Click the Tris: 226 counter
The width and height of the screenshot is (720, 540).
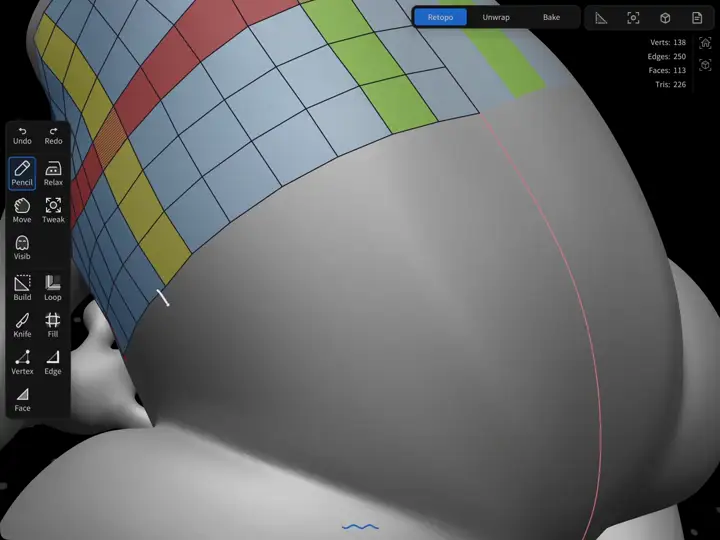(670, 84)
